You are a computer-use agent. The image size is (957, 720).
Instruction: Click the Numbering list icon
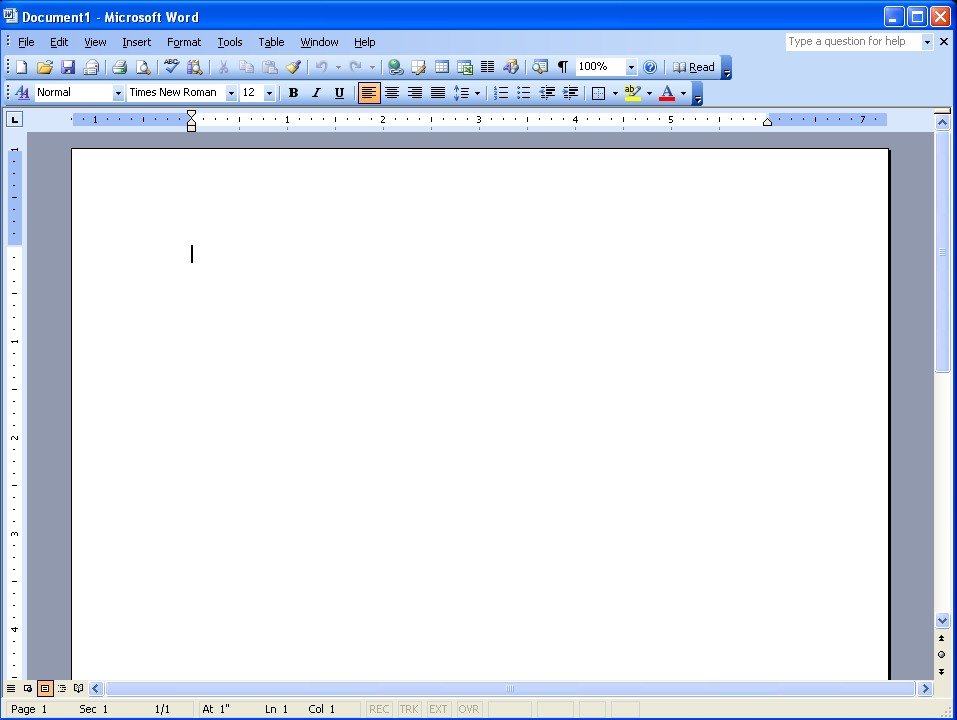click(501, 93)
